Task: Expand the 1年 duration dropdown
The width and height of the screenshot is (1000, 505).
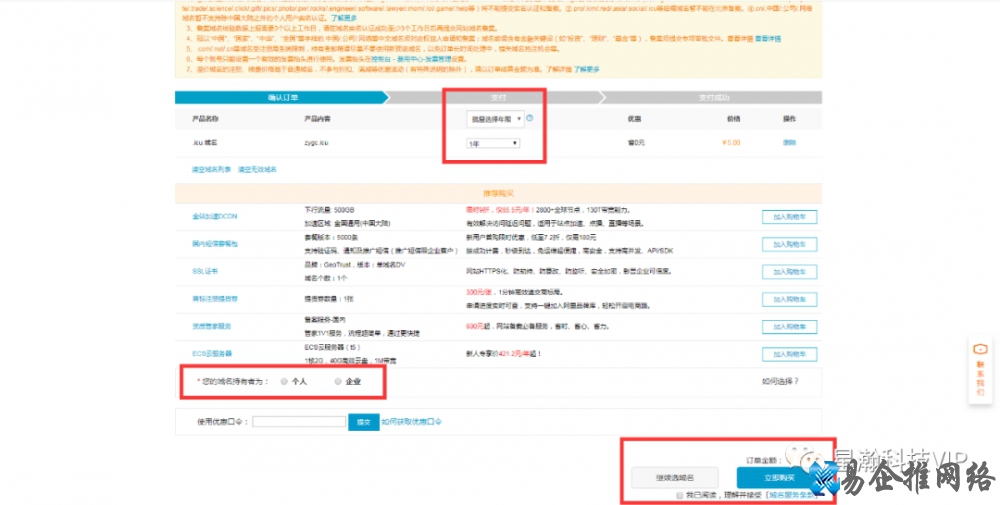Action: tap(493, 143)
